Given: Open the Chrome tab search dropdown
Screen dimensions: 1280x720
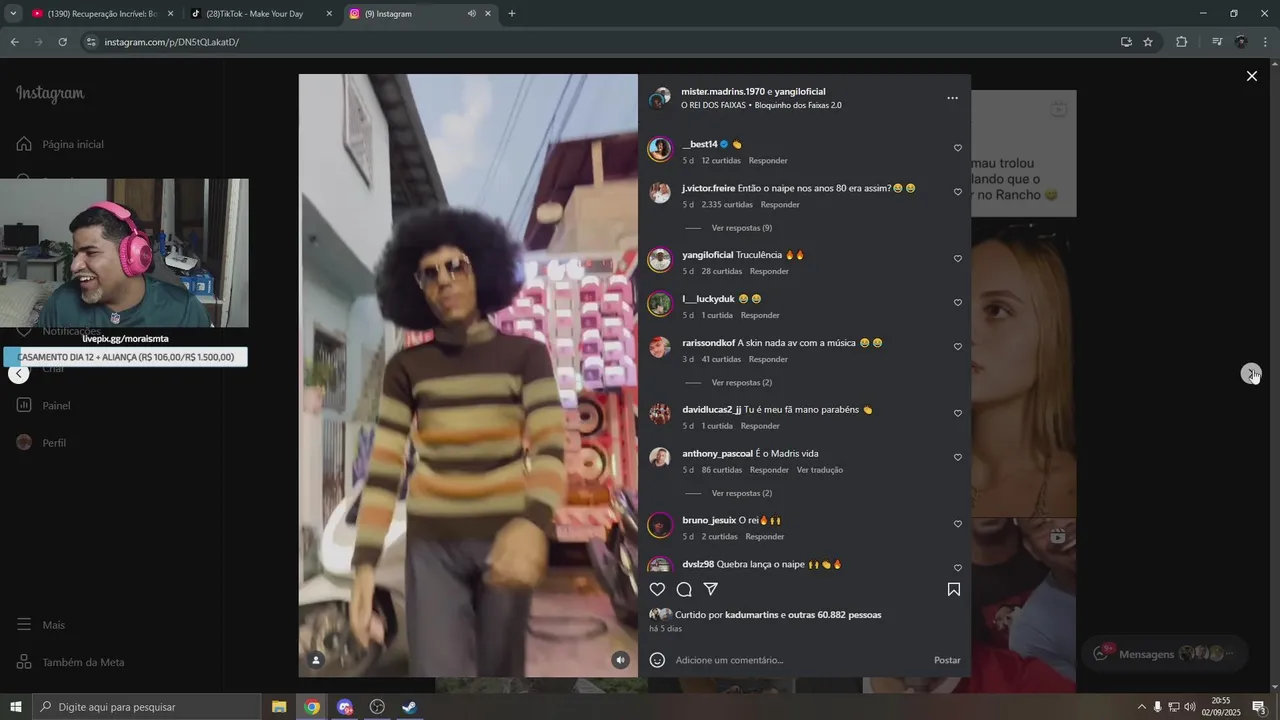Looking at the screenshot, I should pos(13,14).
